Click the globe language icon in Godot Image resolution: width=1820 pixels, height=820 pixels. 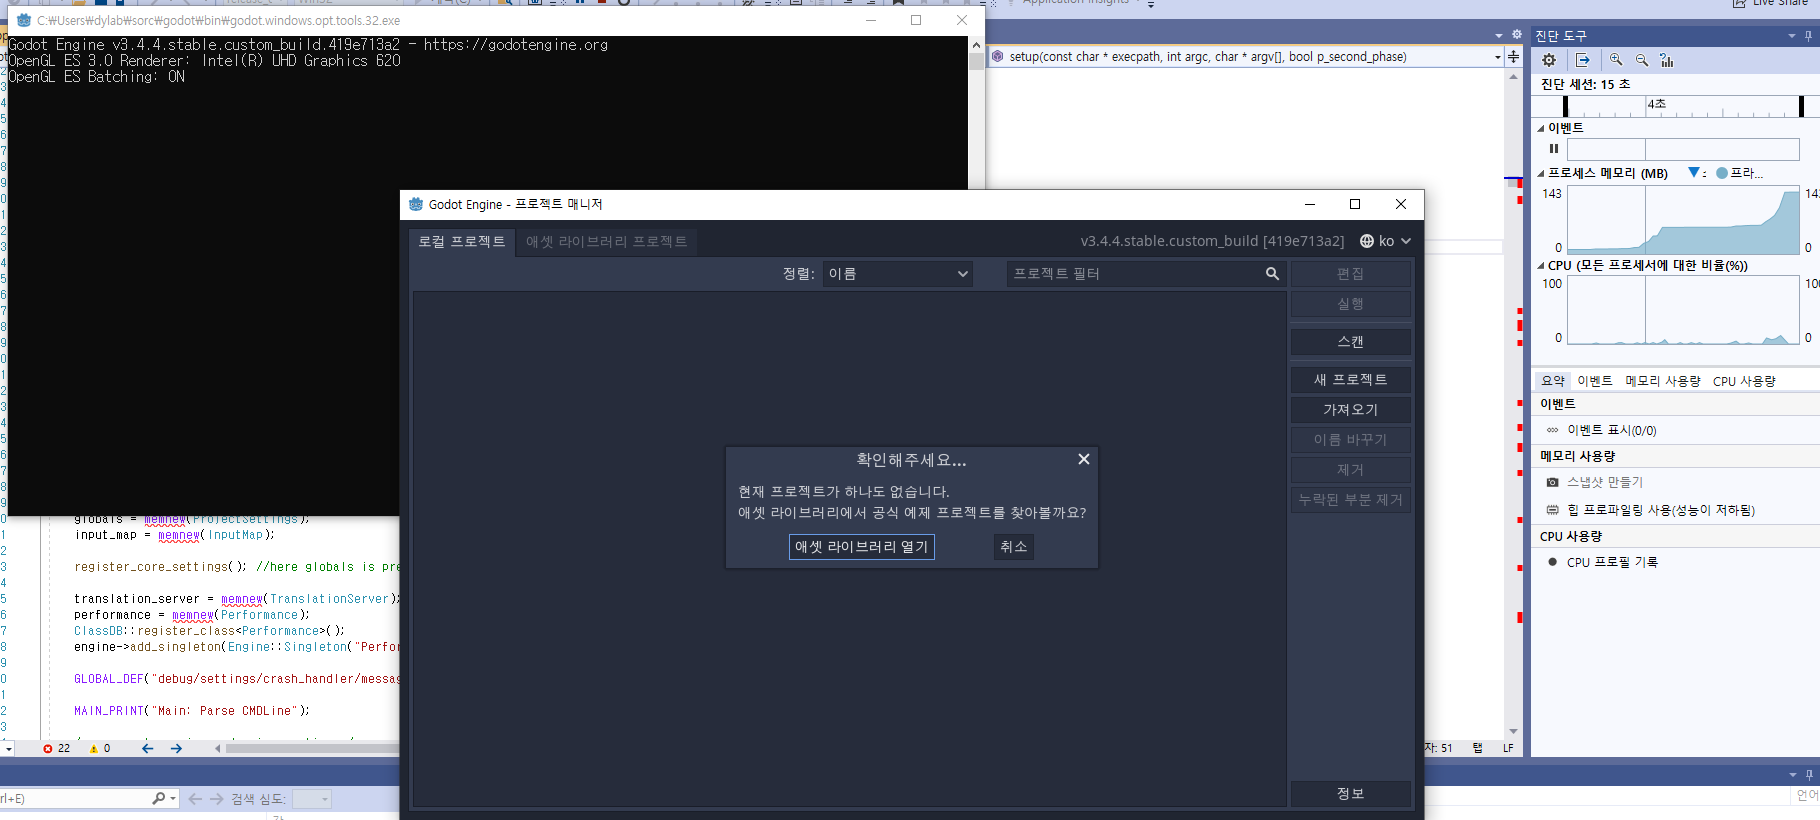[x=1367, y=241]
